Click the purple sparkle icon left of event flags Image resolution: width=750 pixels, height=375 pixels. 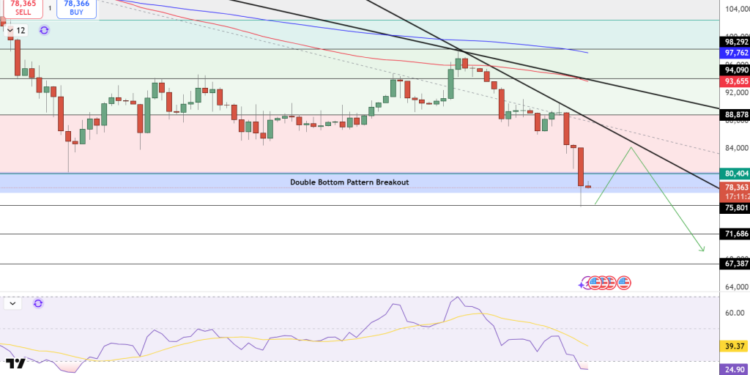click(582, 284)
